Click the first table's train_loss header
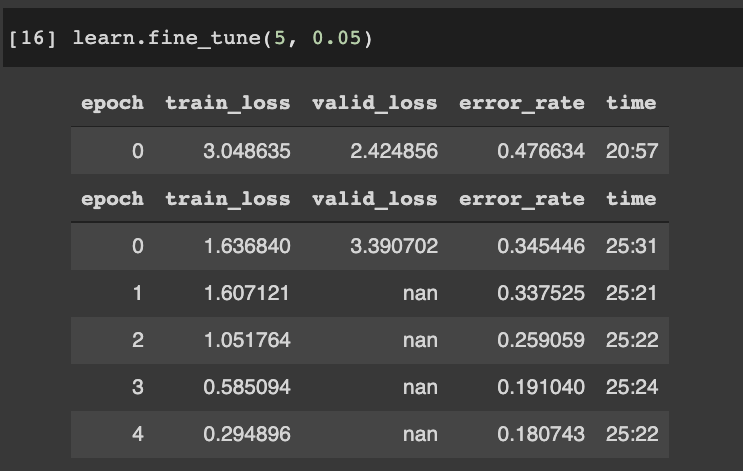The width and height of the screenshot is (743, 471). click(228, 103)
